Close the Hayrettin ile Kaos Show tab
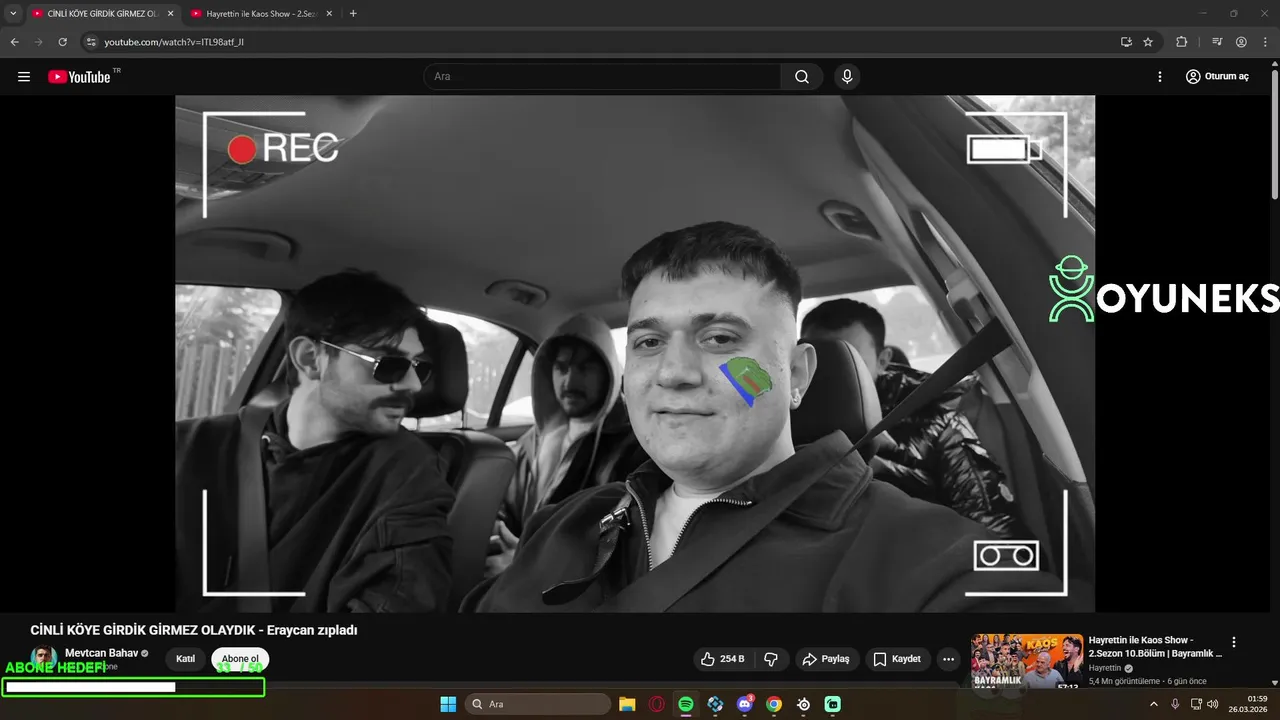1280x720 pixels. click(329, 14)
